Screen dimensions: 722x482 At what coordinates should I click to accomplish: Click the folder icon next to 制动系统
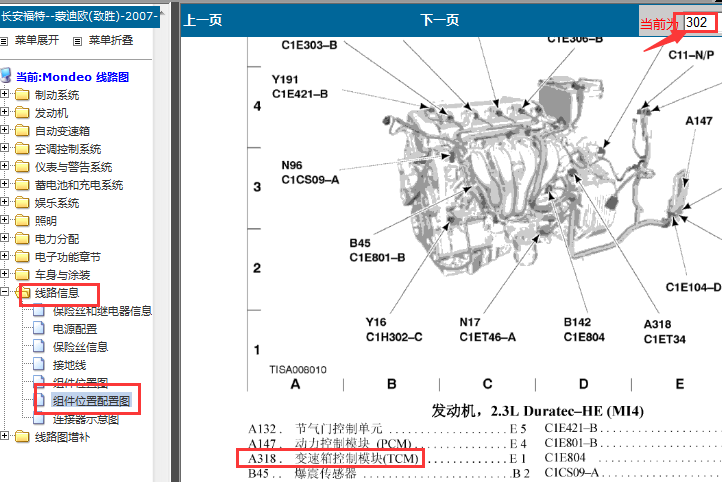22,95
